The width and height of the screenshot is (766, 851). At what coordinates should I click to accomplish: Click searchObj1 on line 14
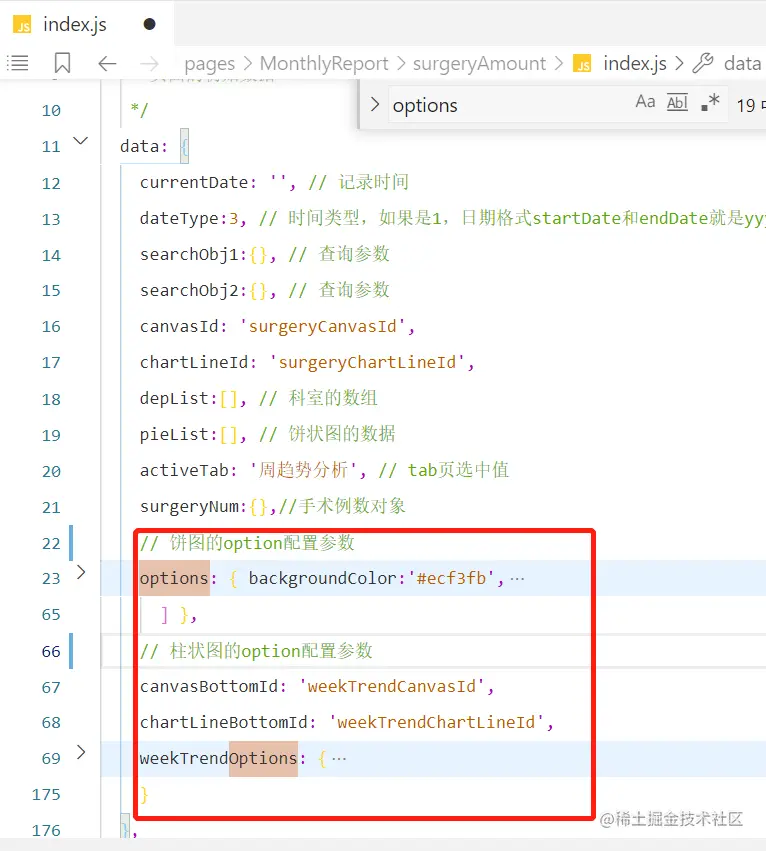click(x=189, y=255)
